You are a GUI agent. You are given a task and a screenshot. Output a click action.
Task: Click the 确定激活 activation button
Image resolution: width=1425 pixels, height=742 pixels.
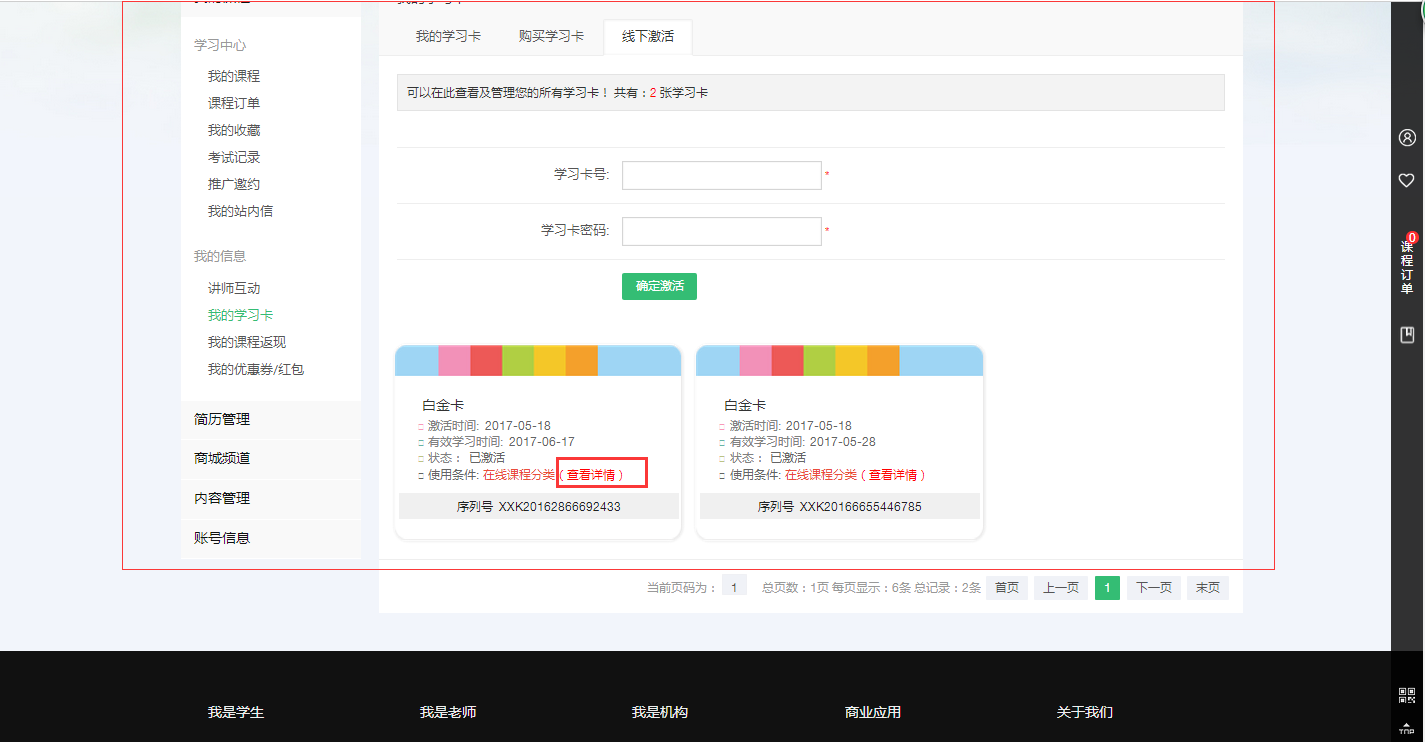pyautogui.click(x=659, y=286)
